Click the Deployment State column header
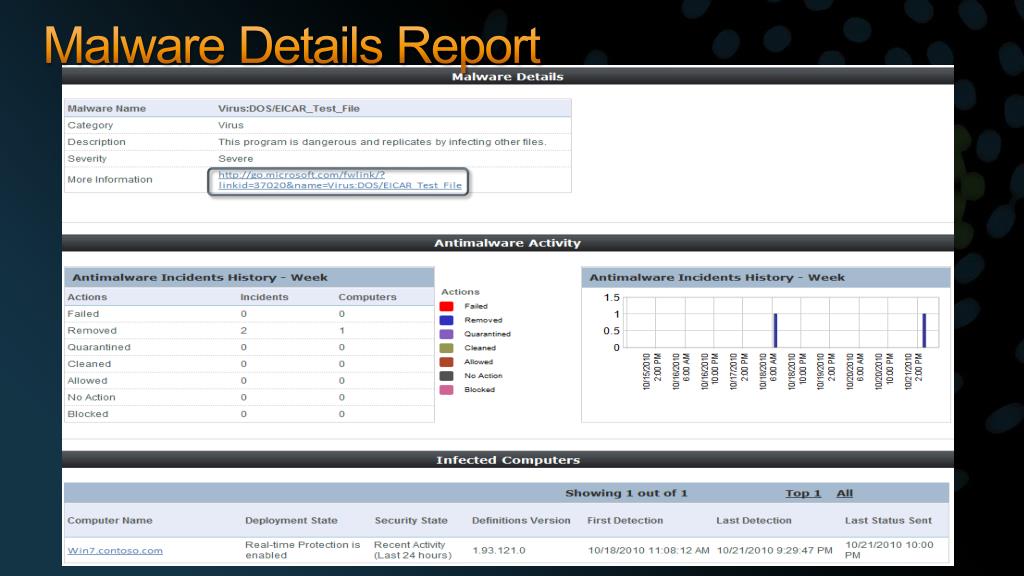This screenshot has height=576, width=1024. 291,520
